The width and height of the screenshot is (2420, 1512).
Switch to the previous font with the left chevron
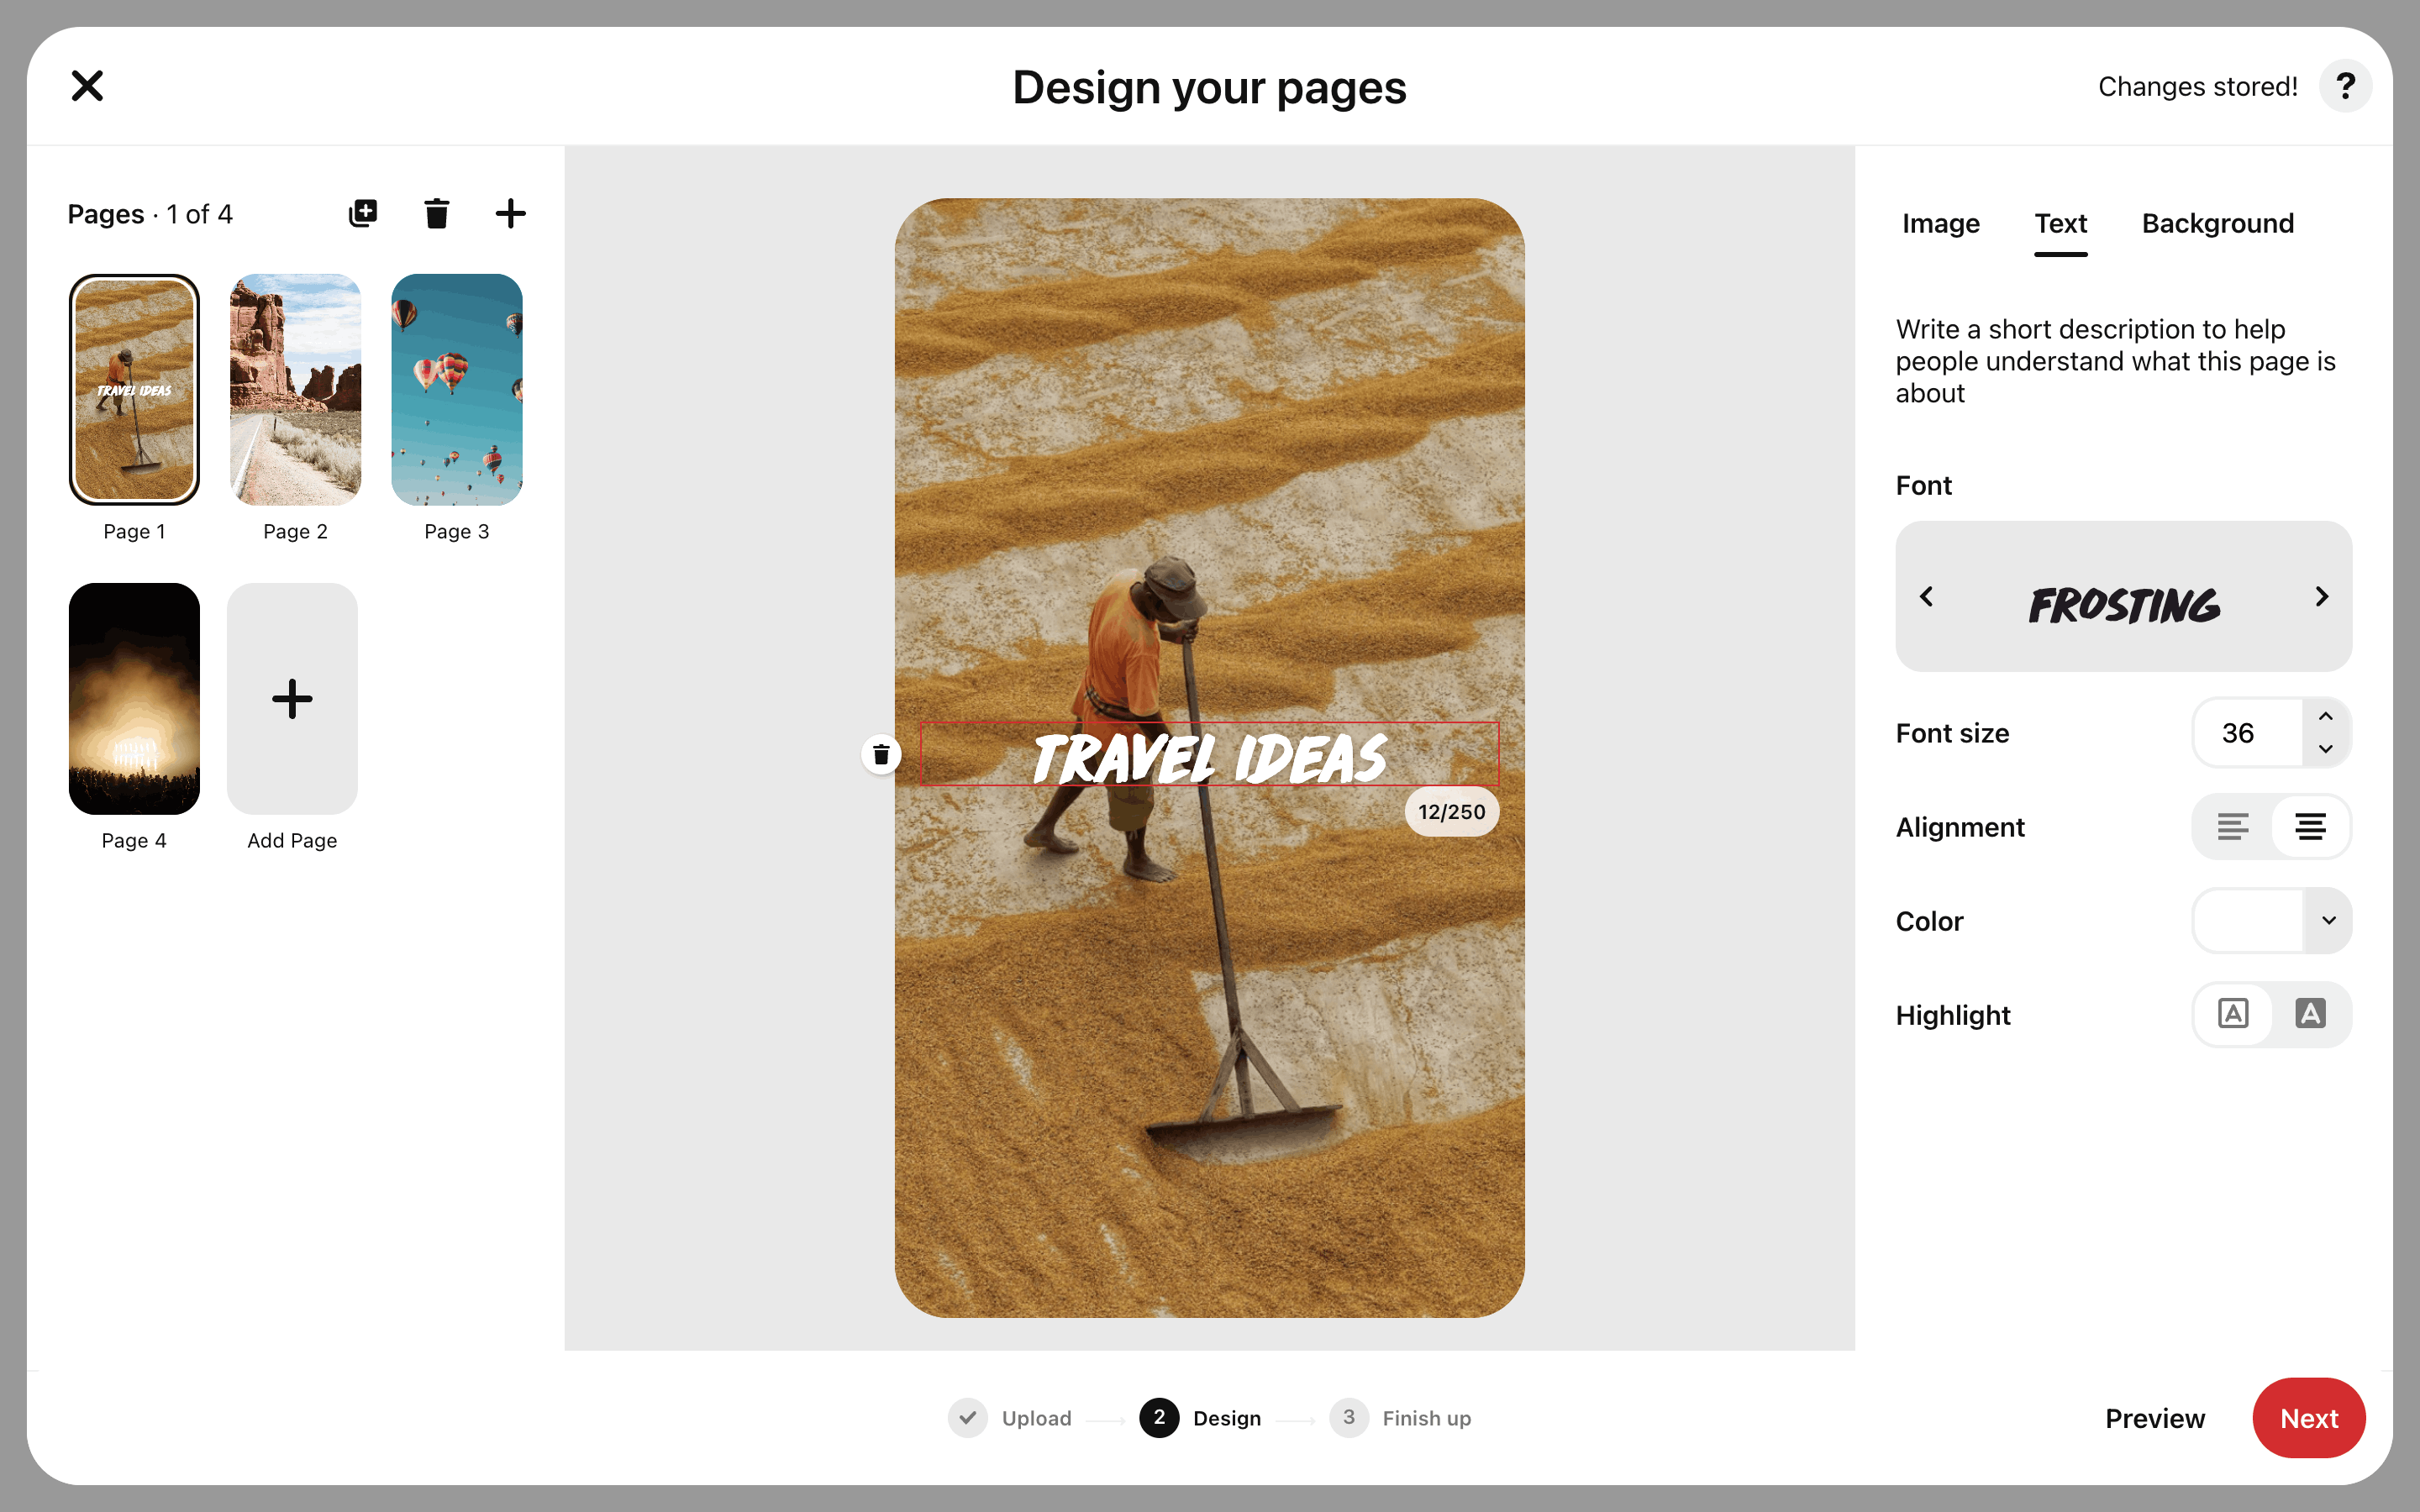(x=1927, y=597)
